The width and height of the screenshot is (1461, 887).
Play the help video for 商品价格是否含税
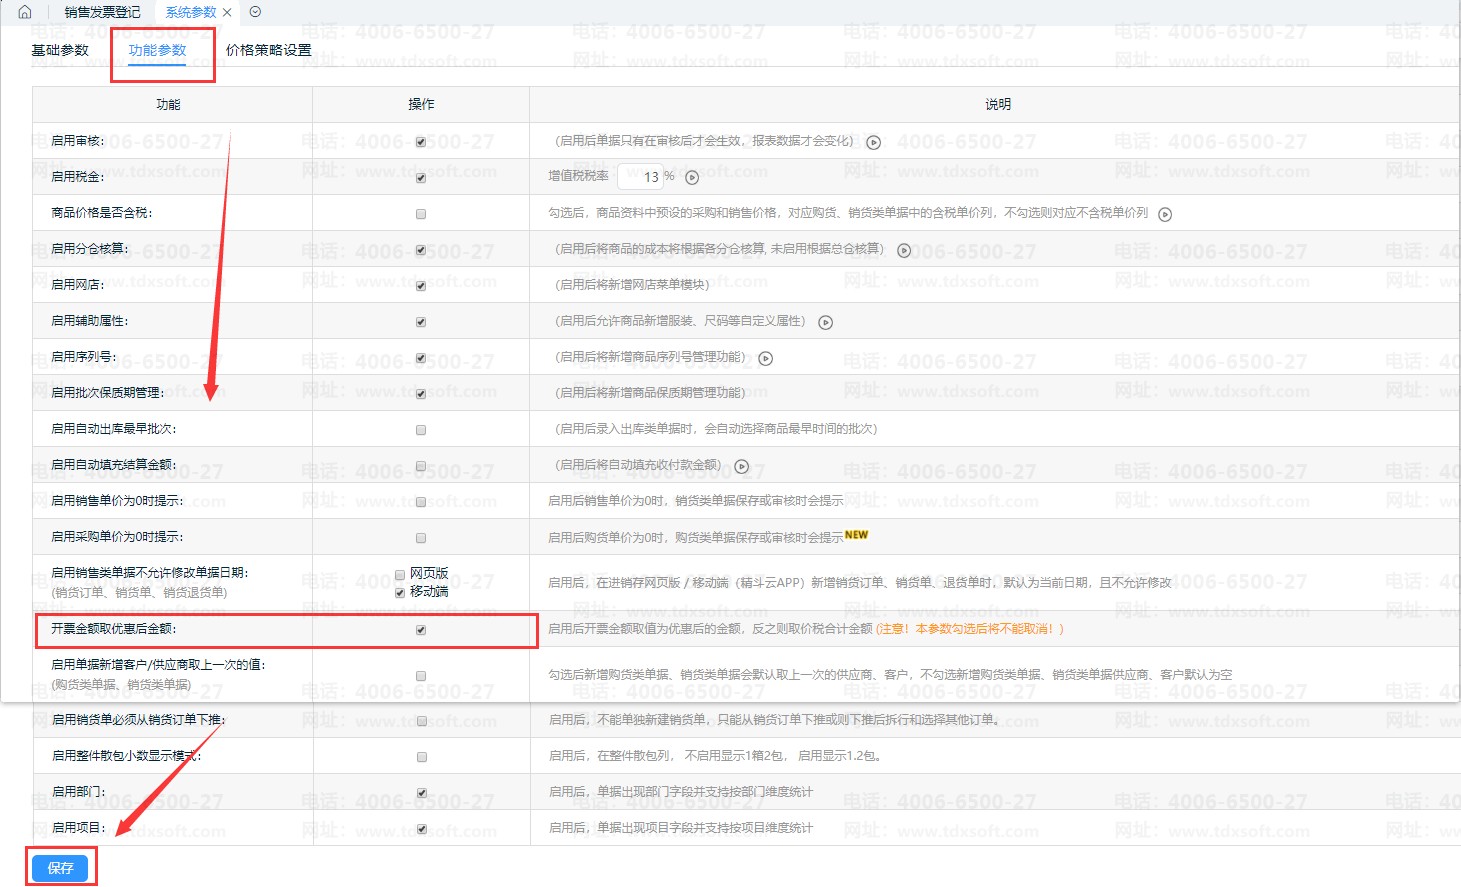(x=1165, y=214)
